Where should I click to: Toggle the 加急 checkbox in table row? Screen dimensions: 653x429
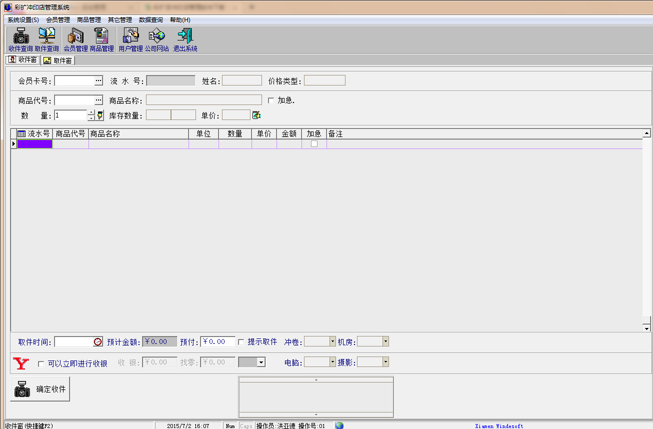[314, 144]
